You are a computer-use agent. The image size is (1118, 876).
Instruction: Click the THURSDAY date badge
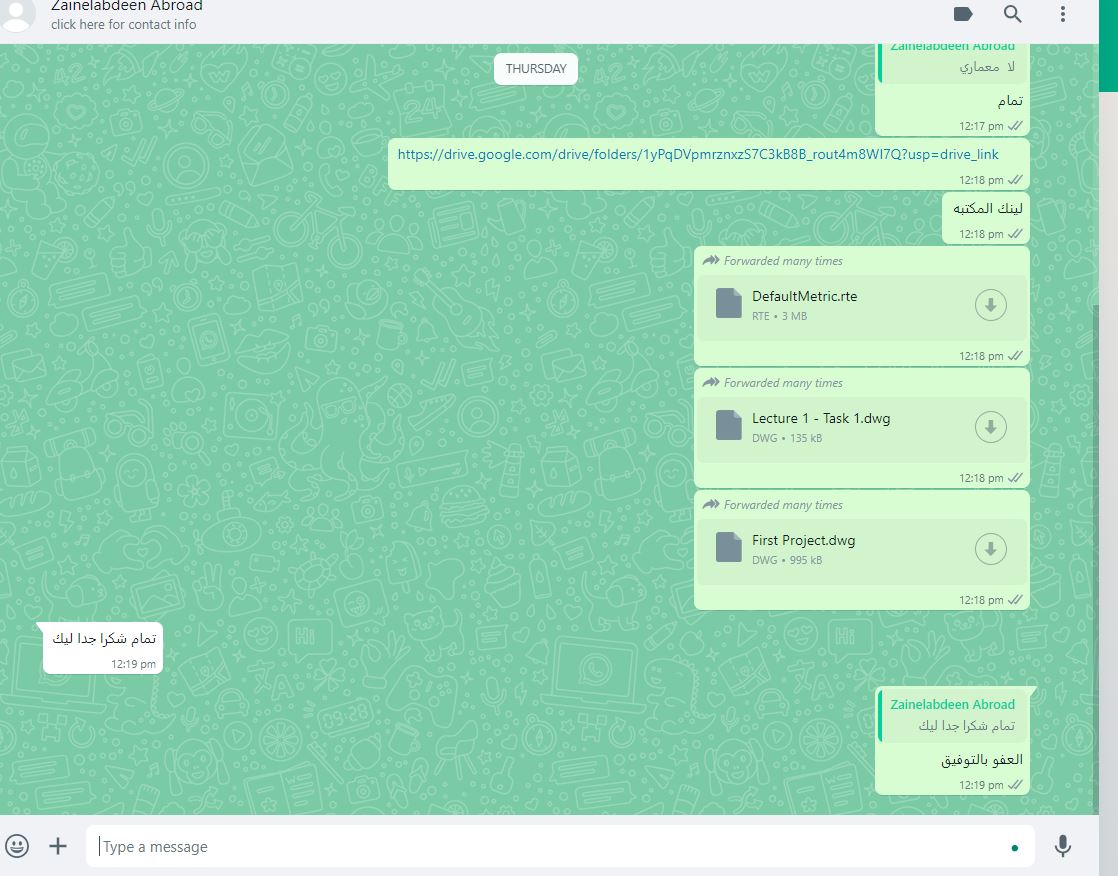click(535, 68)
